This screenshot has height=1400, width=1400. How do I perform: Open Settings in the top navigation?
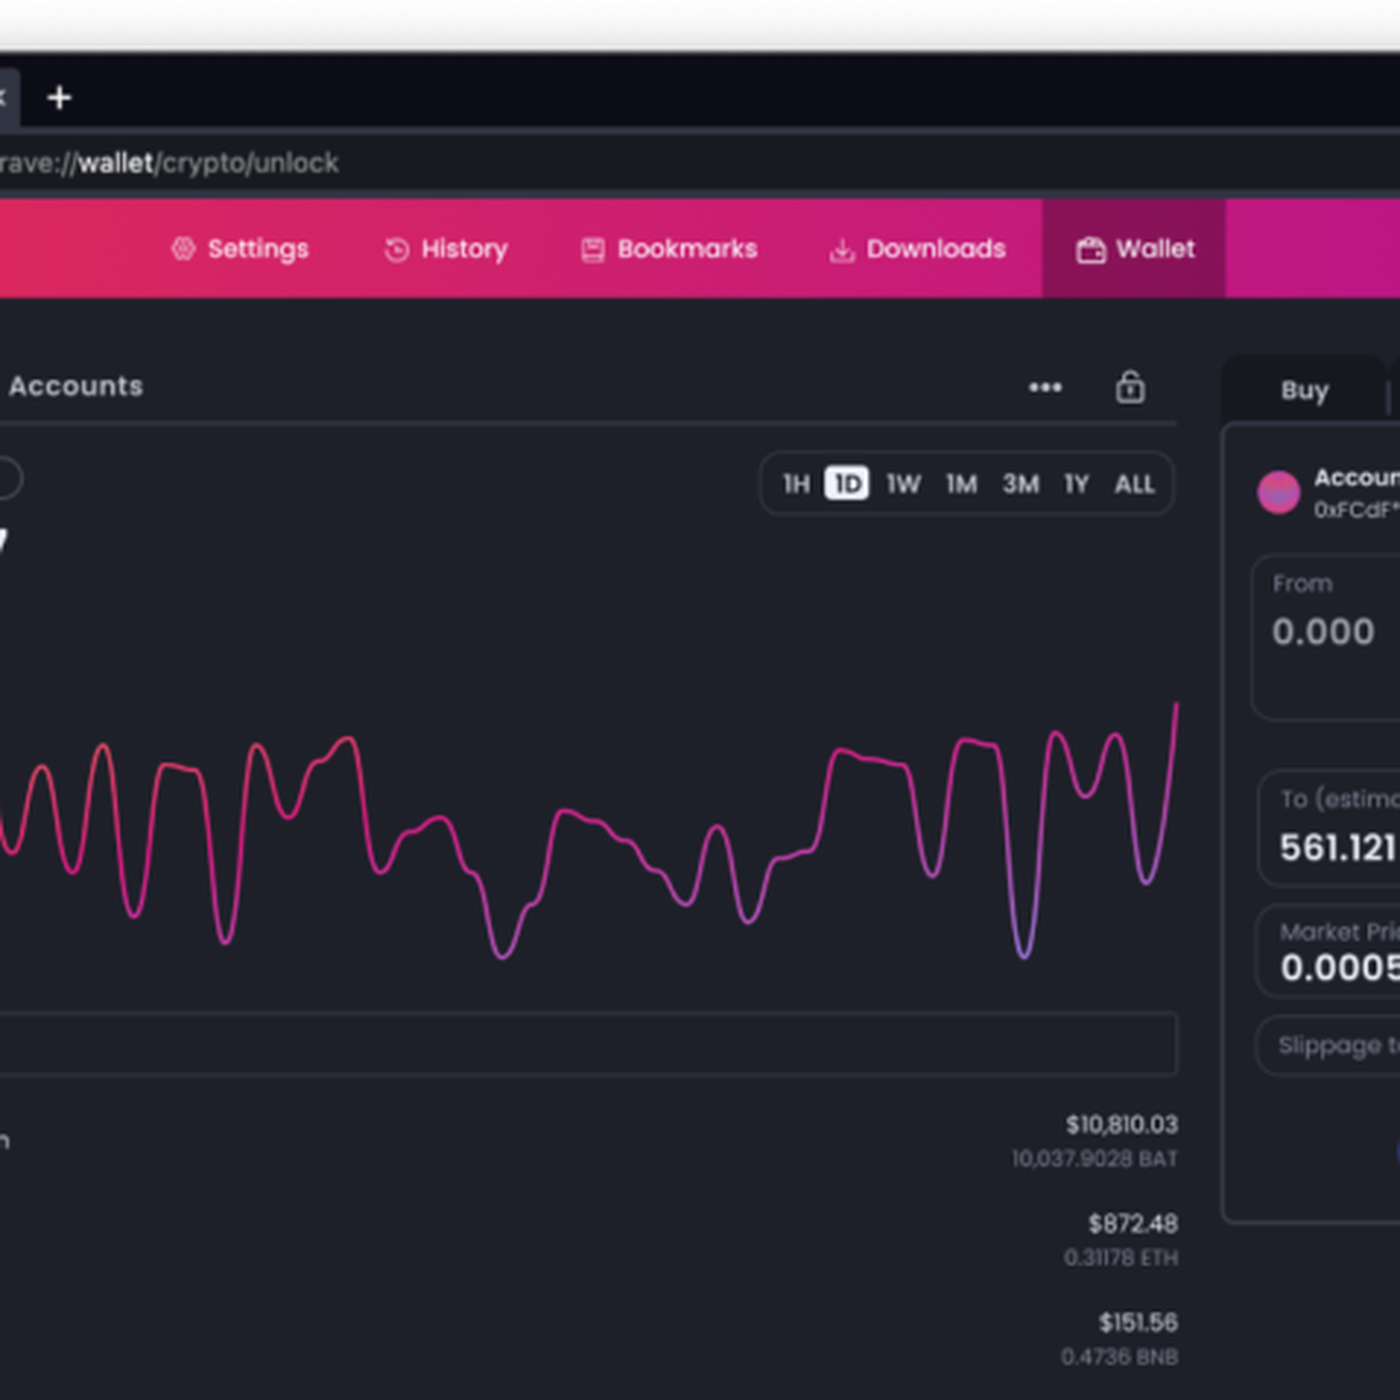[239, 249]
